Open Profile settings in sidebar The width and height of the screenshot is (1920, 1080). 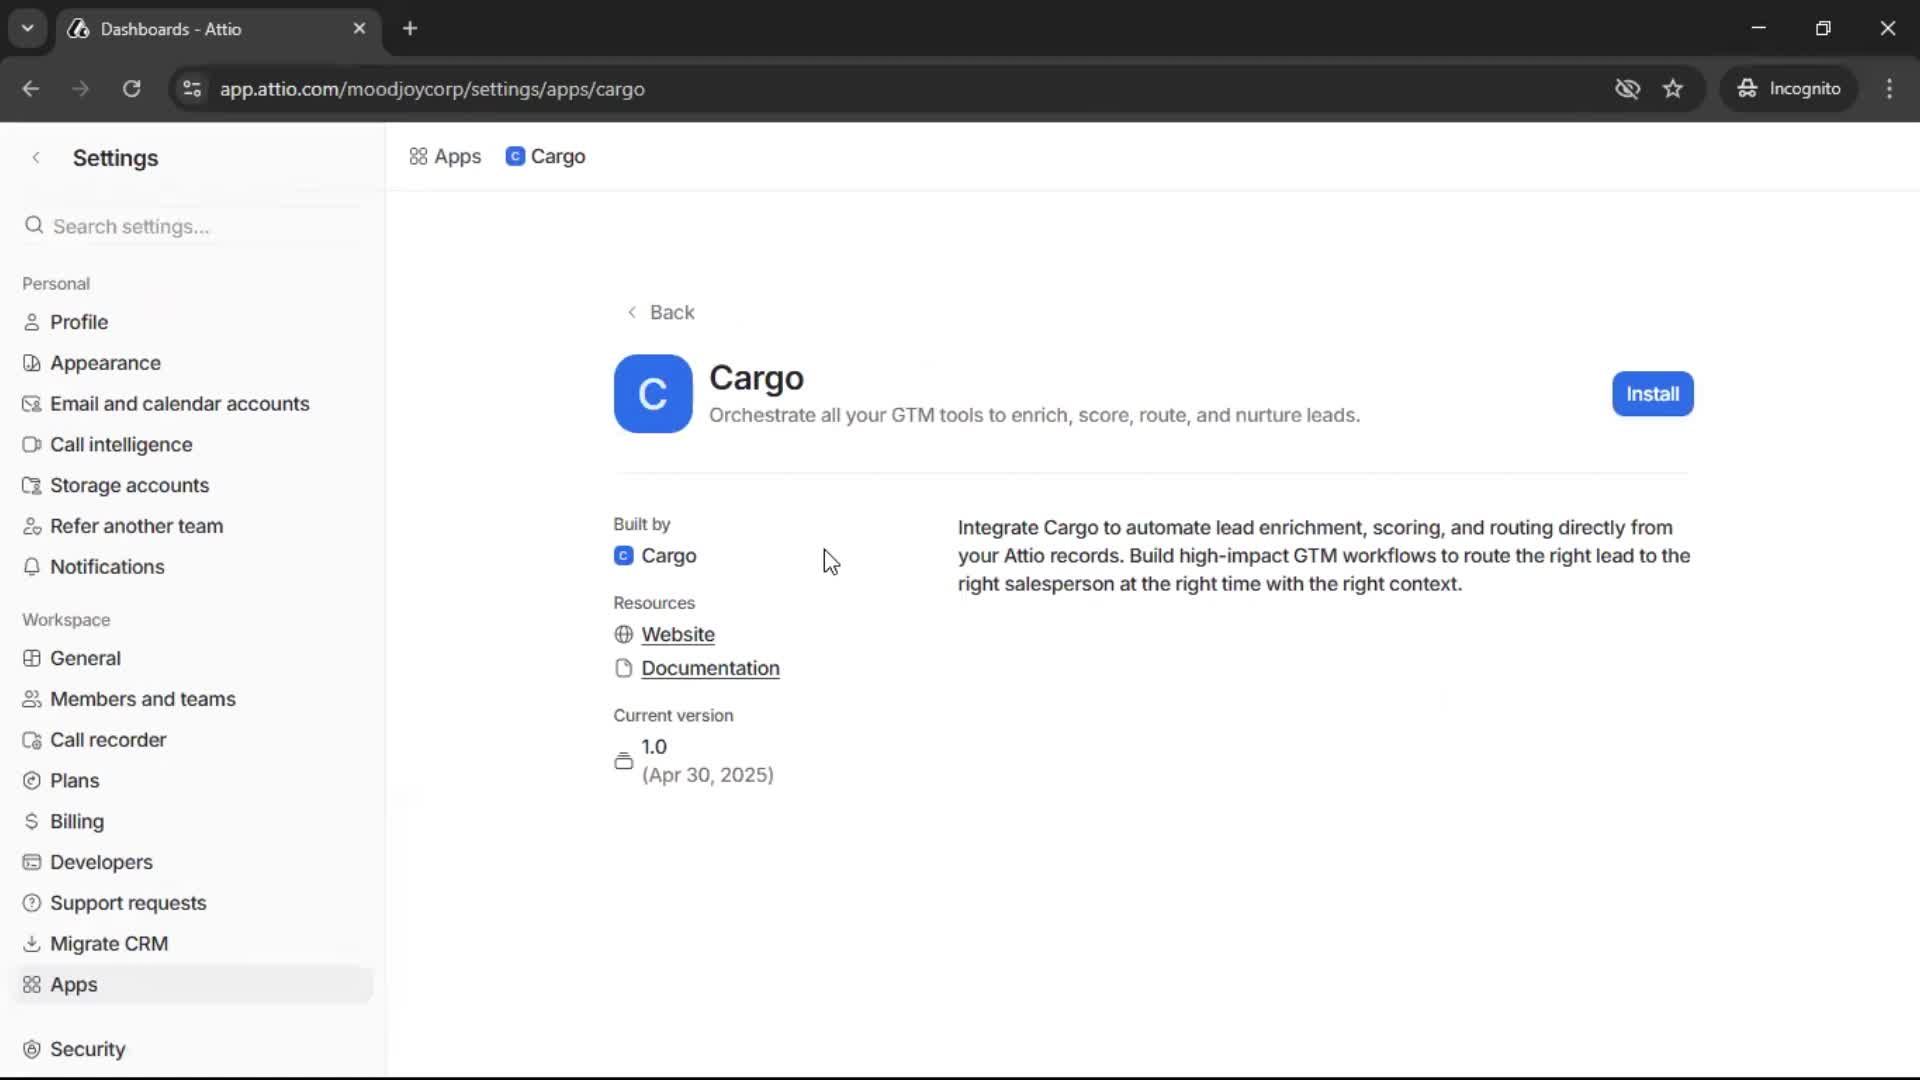[x=79, y=322]
